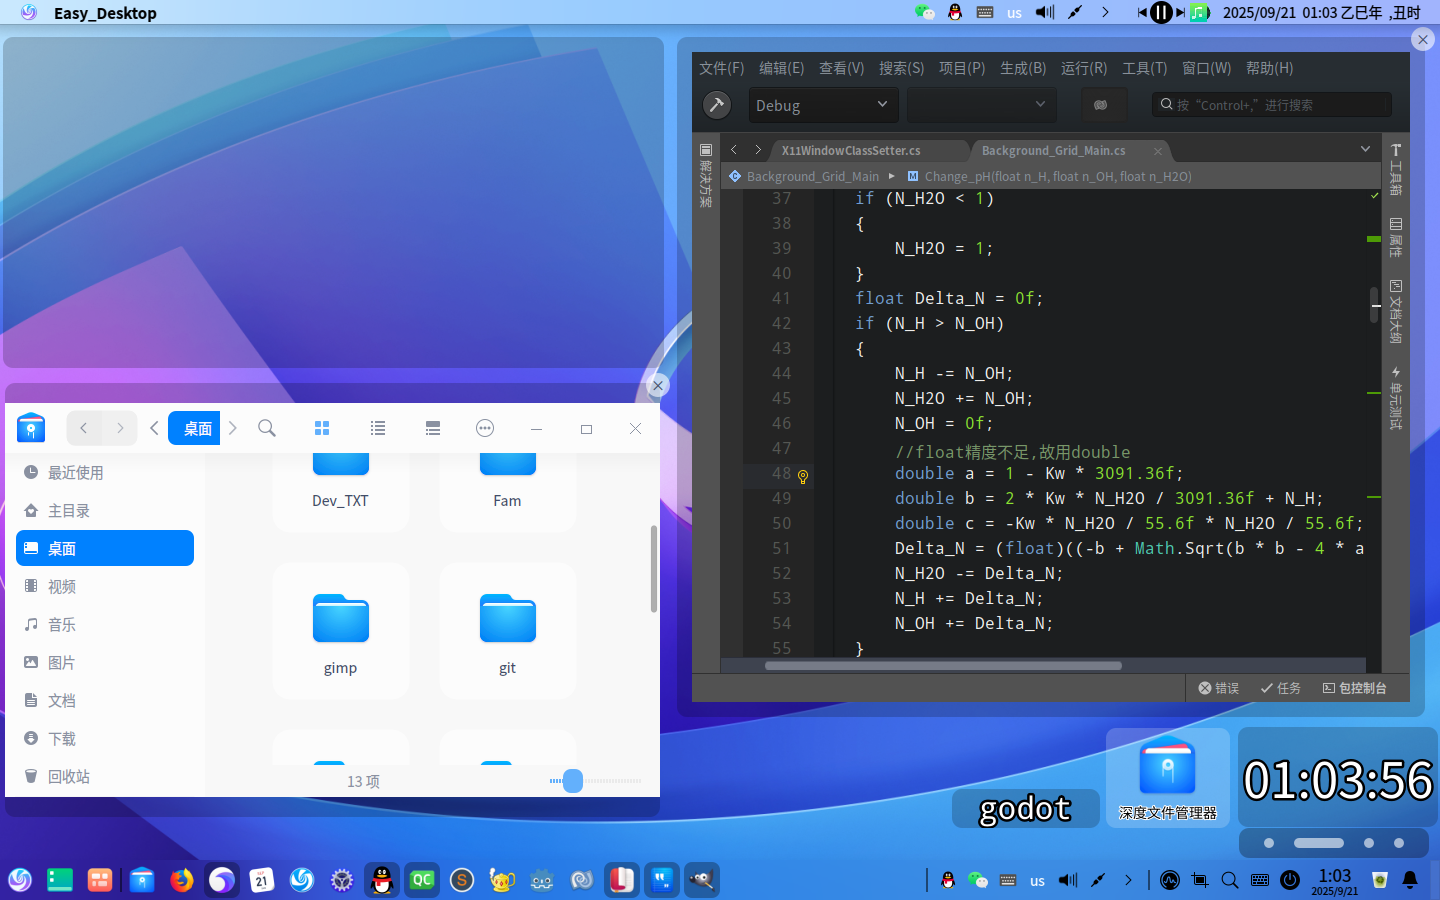Open the 工具箱 side panel
The height and width of the screenshot is (900, 1440).
(x=1396, y=170)
